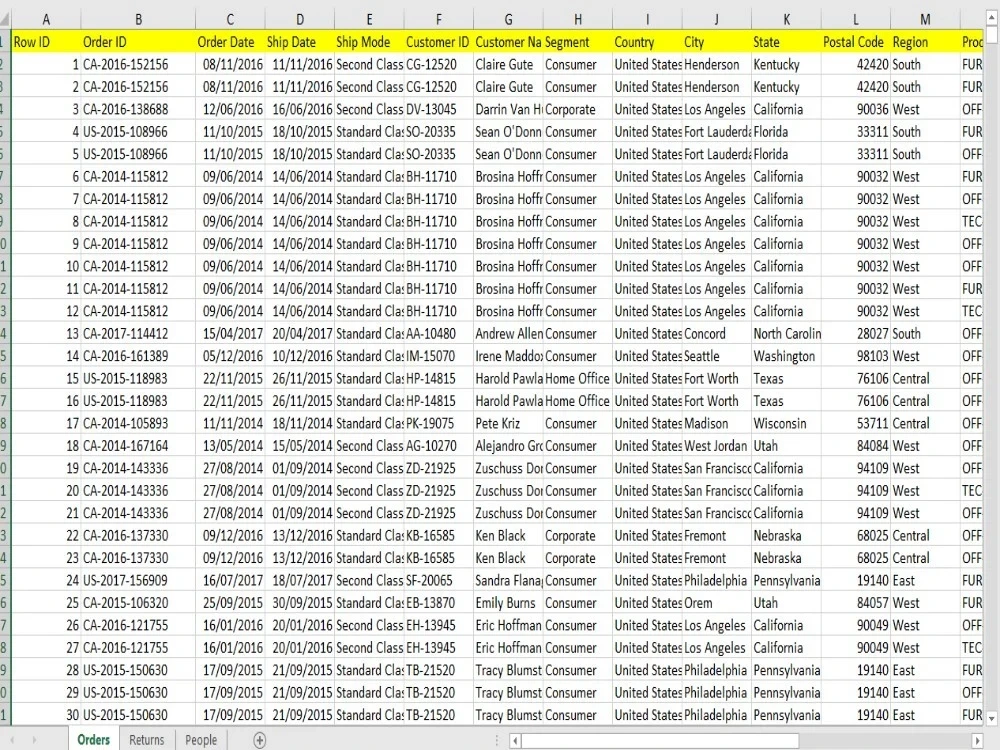Select customer ID cell AA-10480
Screen dimensions: 1000x750
pos(439,334)
